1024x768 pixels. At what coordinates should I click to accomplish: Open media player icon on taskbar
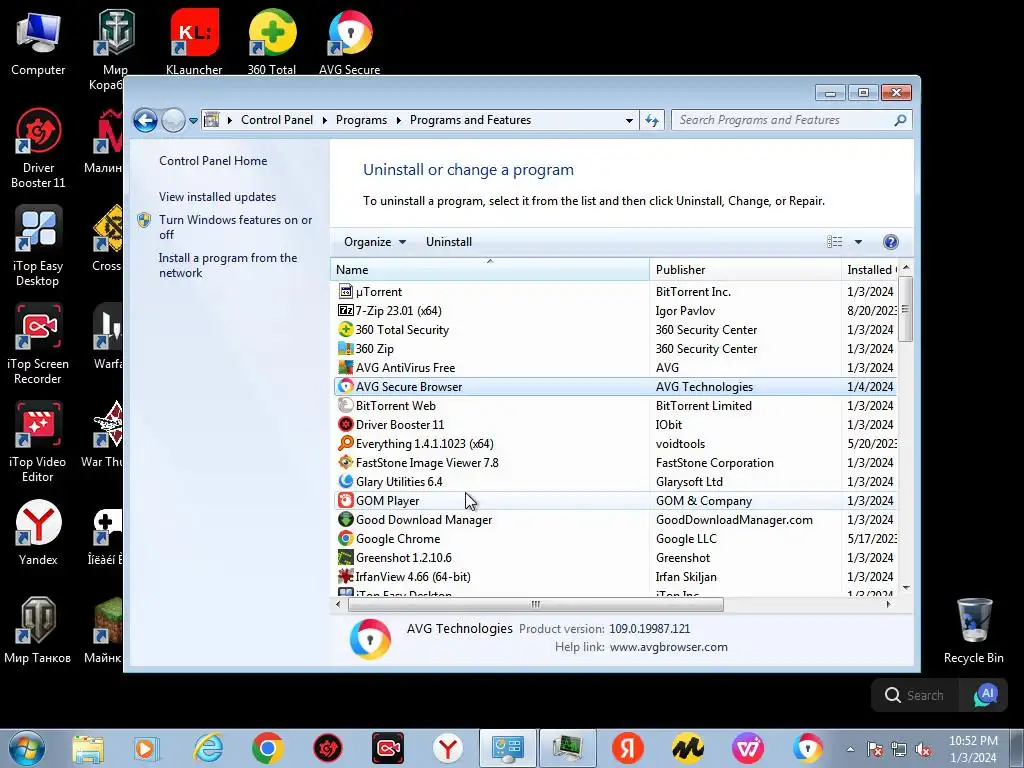[x=148, y=748]
